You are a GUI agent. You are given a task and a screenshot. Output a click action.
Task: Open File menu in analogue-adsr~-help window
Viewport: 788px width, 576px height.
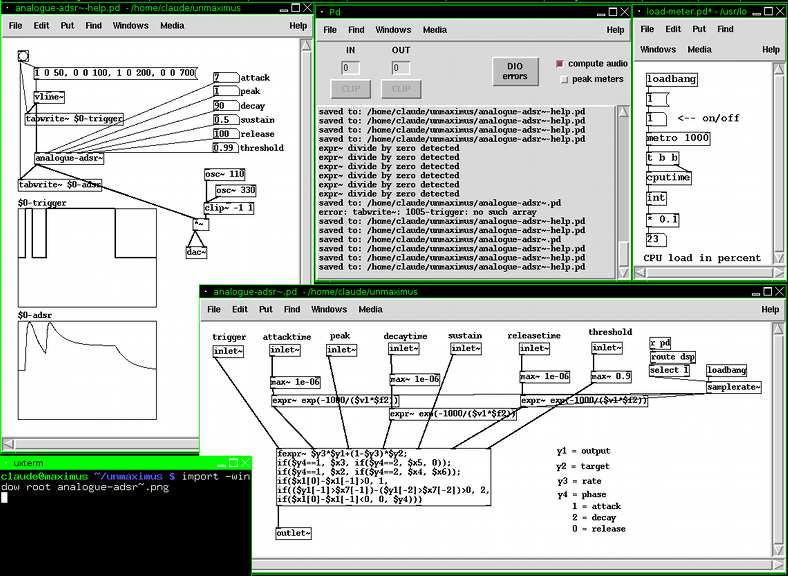[x=16, y=26]
